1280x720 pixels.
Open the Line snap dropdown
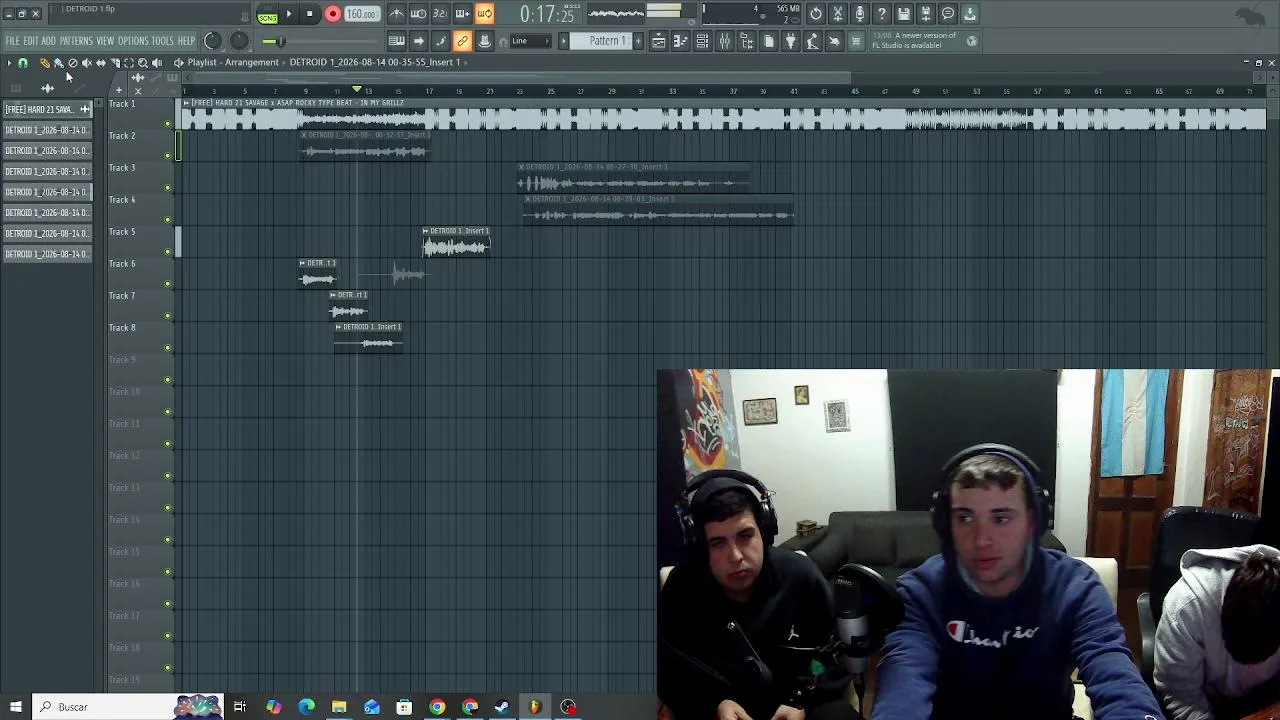tap(531, 41)
